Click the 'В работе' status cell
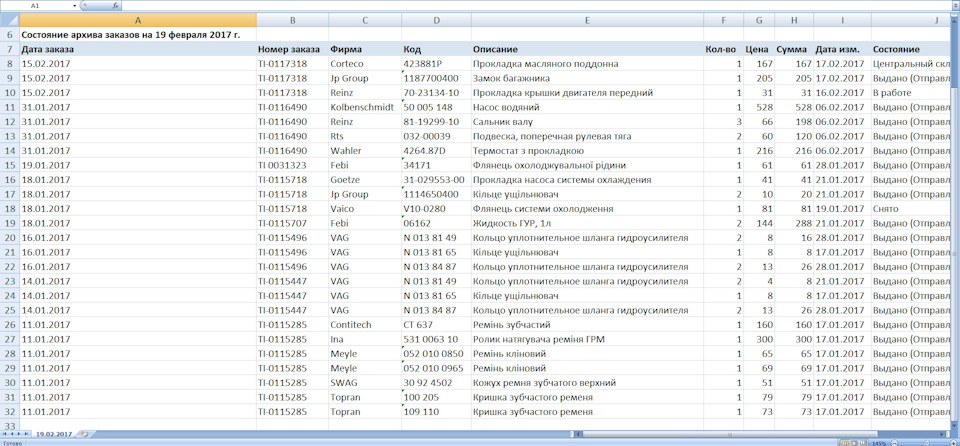Viewport: 960px width, 446px height. click(x=911, y=93)
